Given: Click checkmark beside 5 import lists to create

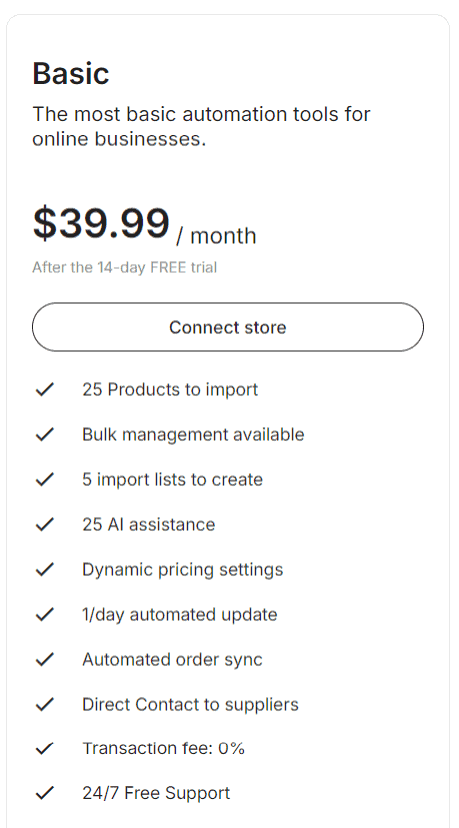Looking at the screenshot, I should [x=45, y=479].
